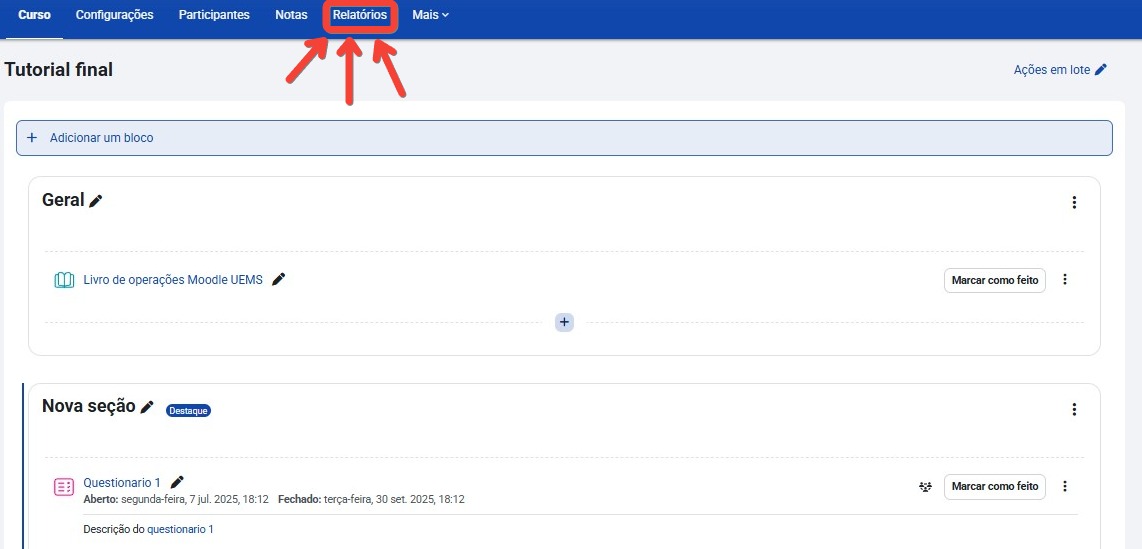
Task: Click the Destaque badge
Action: tap(189, 411)
